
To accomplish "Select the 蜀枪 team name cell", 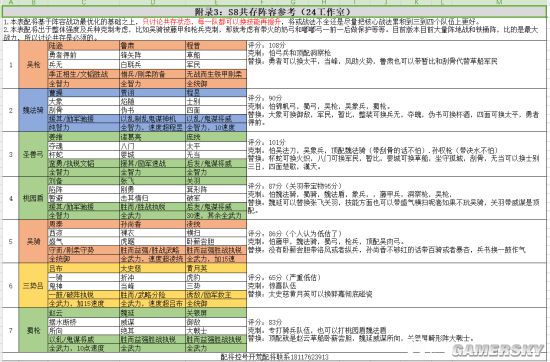I will point(33,330).
